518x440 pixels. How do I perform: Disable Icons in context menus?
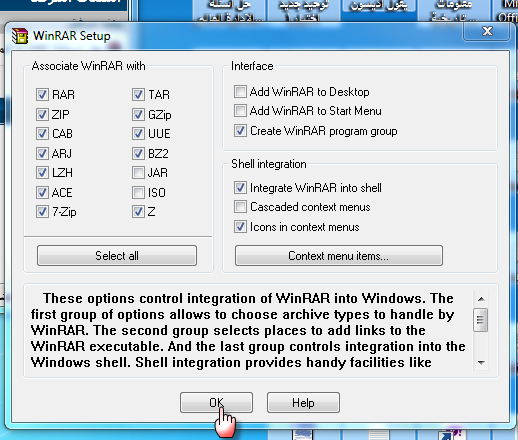(x=240, y=227)
